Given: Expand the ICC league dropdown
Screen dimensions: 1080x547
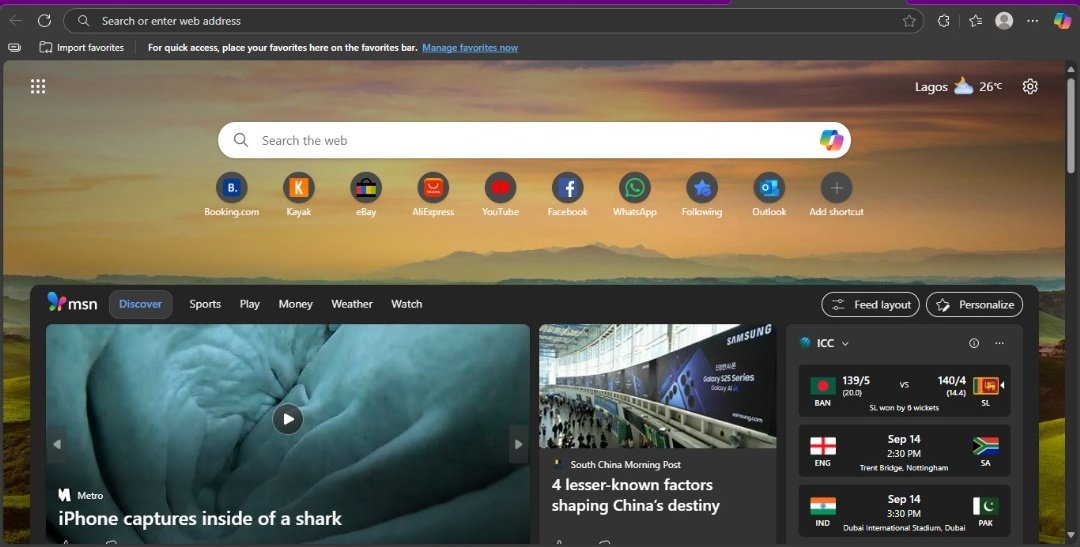Looking at the screenshot, I should [x=845, y=344].
